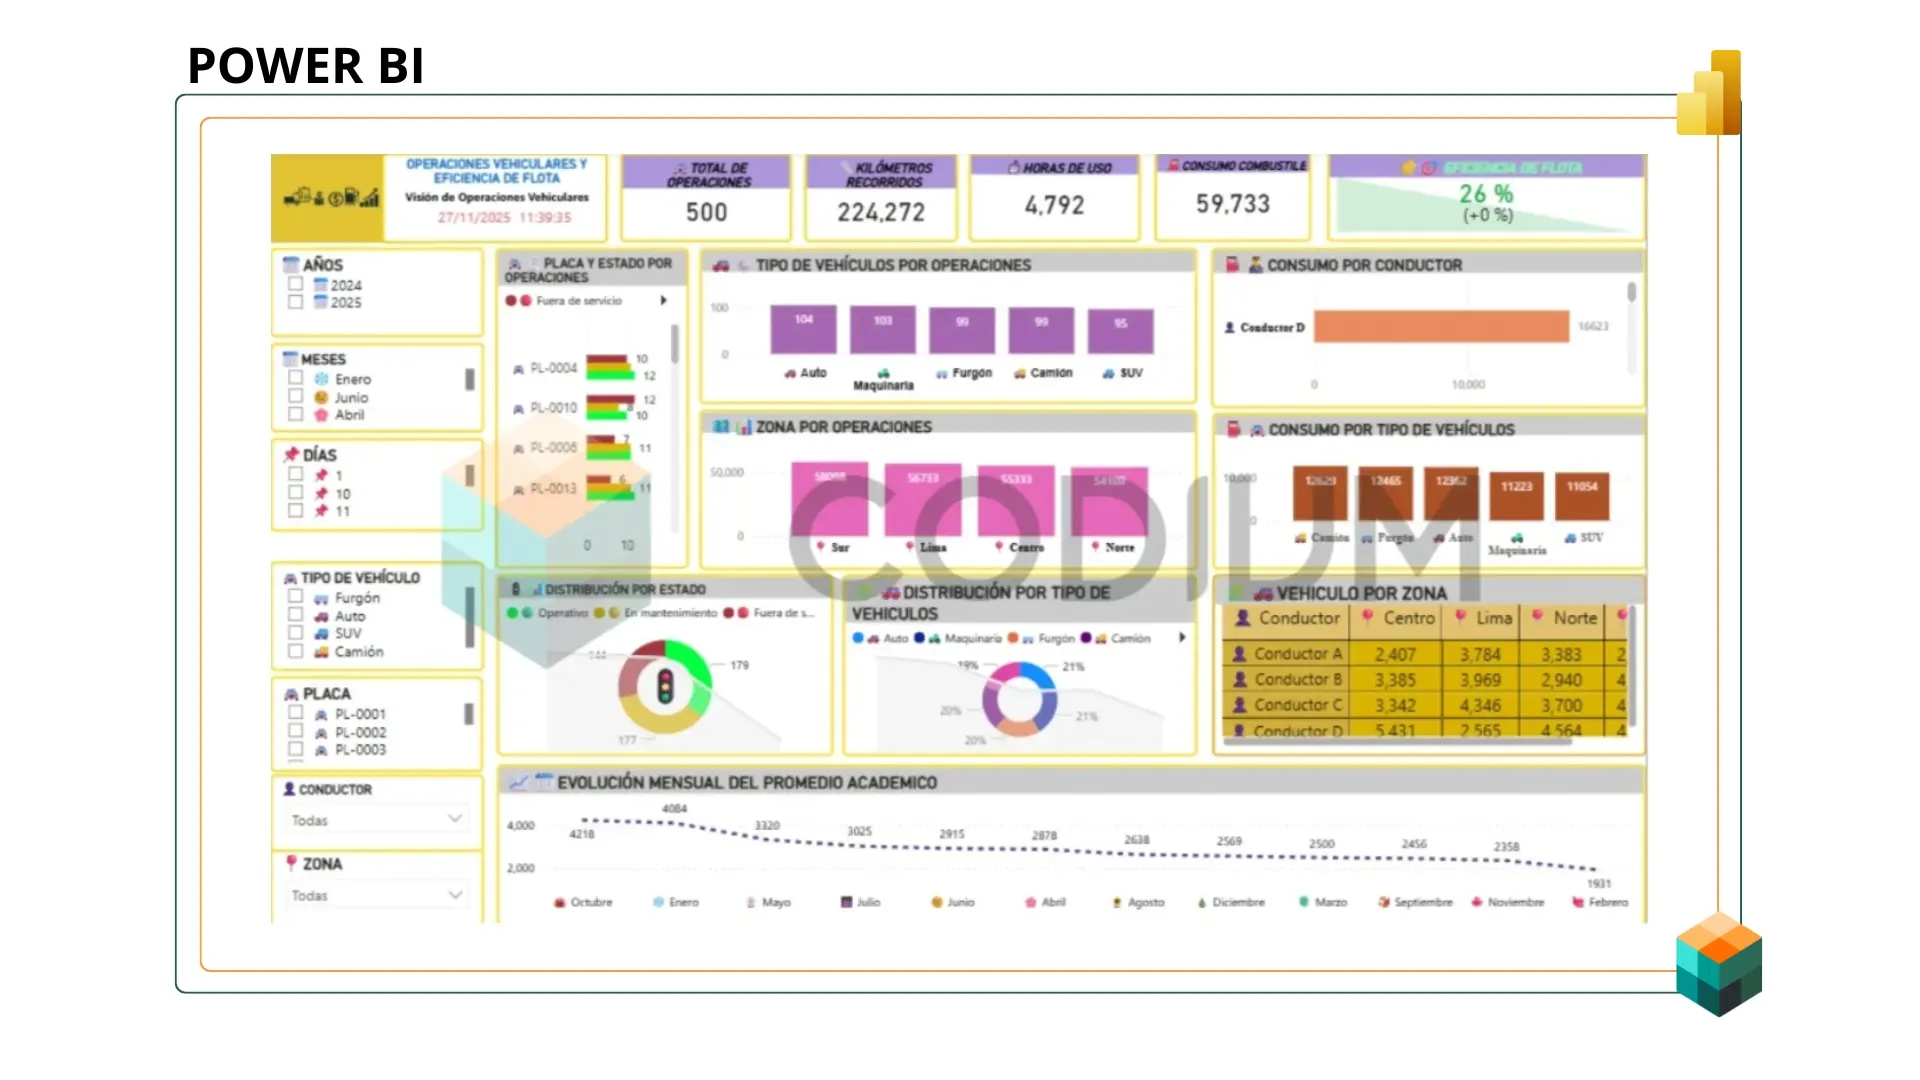This screenshot has width=1920, height=1080.
Task: Click the Consumo por Conductor chart scrollbar
Action: tap(1632, 292)
